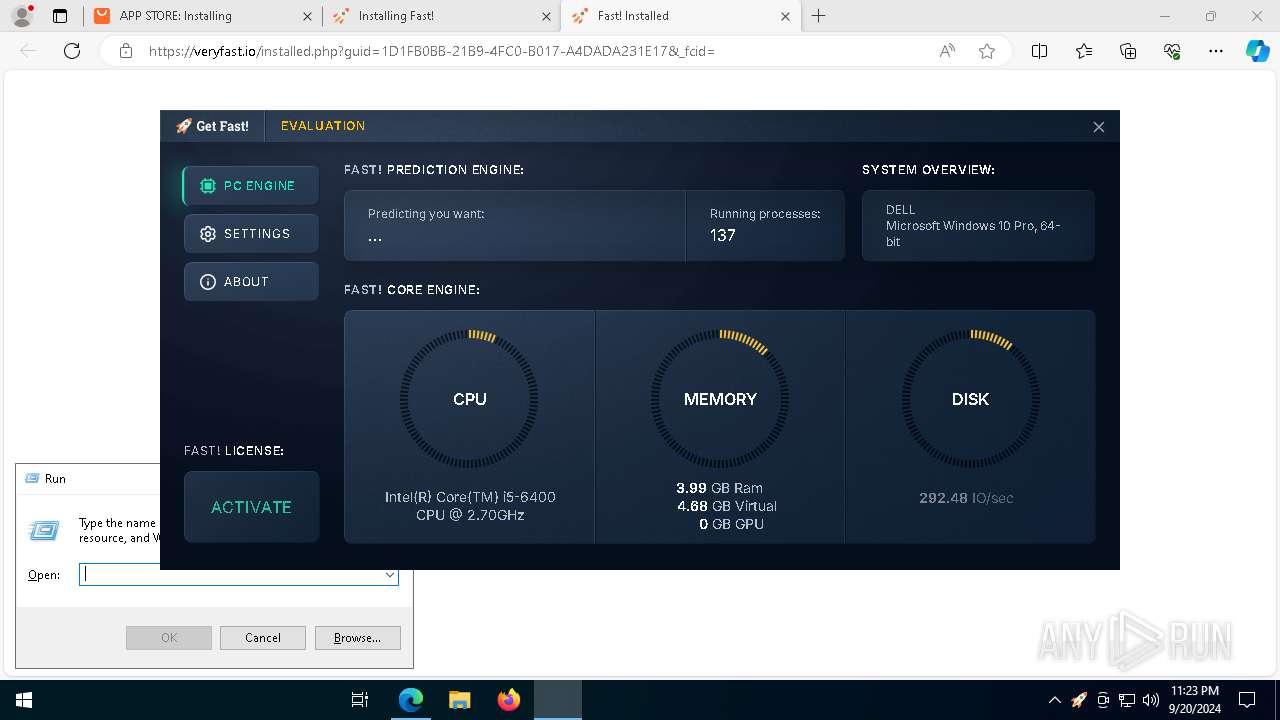This screenshot has width=1280, height=720.
Task: Click the EVALUATION label in title bar
Action: (323, 126)
